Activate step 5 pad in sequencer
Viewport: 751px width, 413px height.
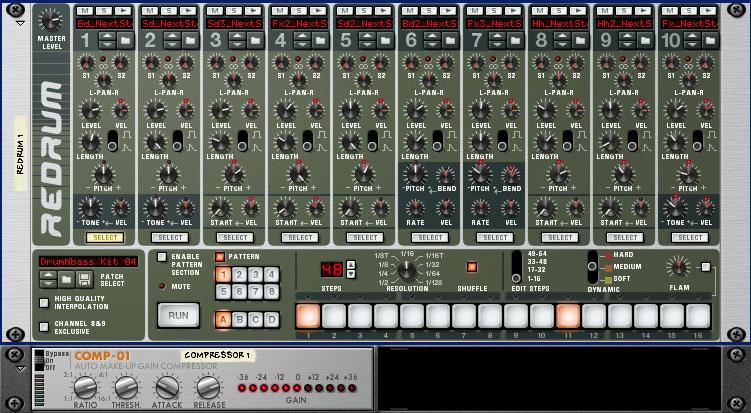411,316
